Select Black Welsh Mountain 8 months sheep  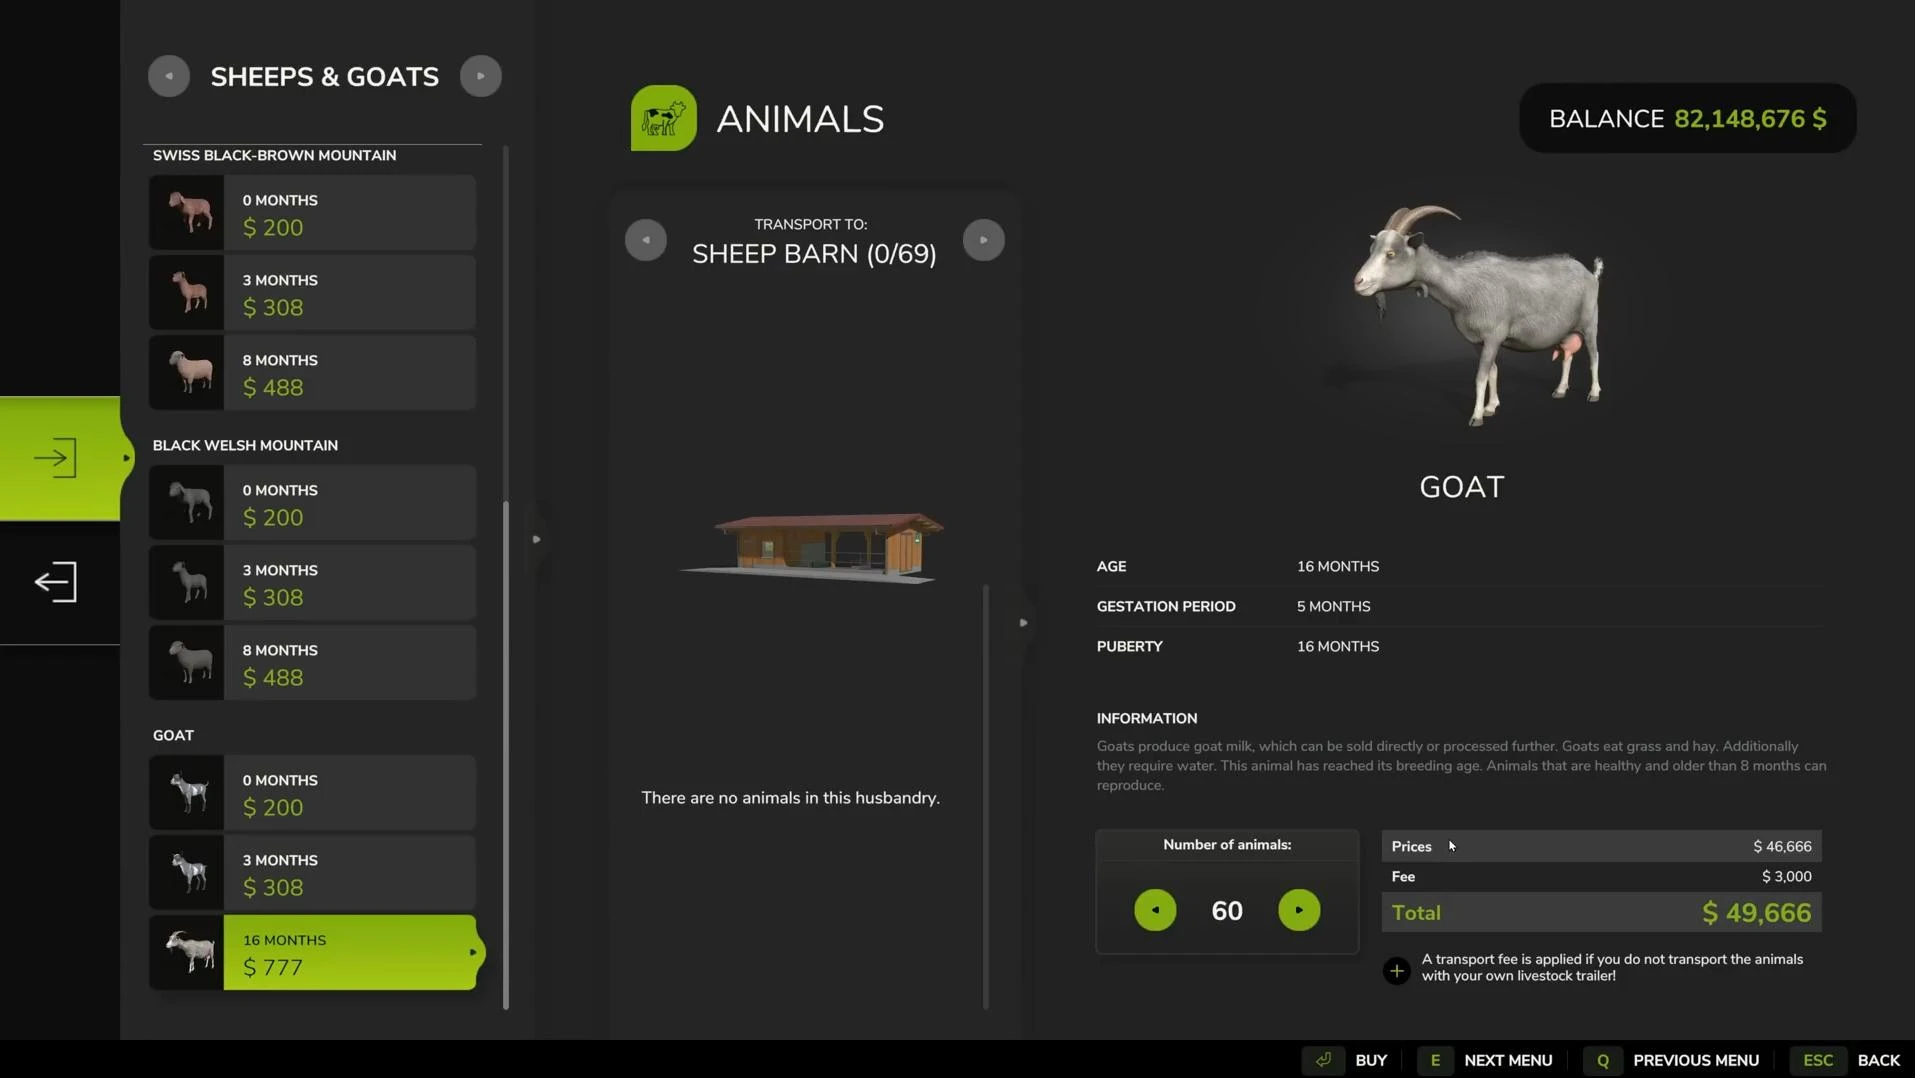coord(313,663)
